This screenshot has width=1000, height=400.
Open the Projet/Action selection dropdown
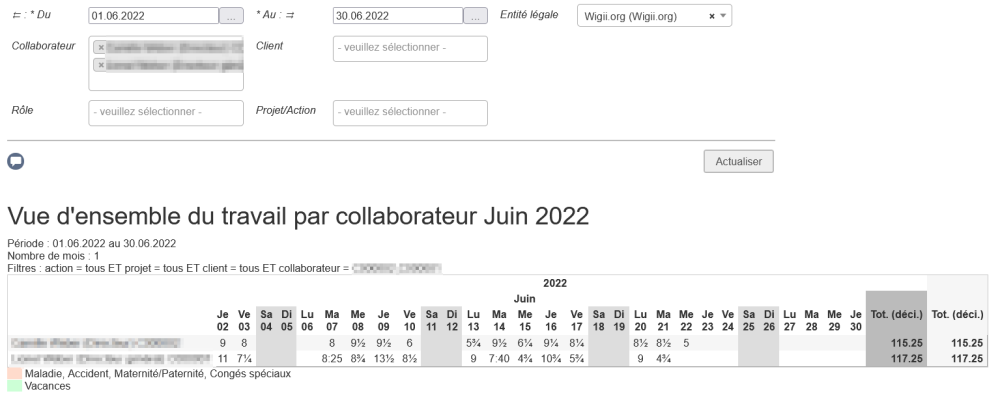(x=410, y=112)
